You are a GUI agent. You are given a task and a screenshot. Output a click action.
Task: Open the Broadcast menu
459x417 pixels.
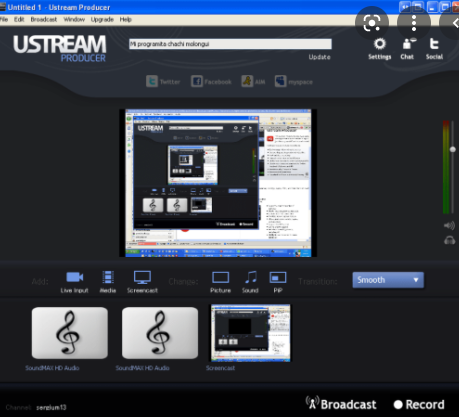44,19
